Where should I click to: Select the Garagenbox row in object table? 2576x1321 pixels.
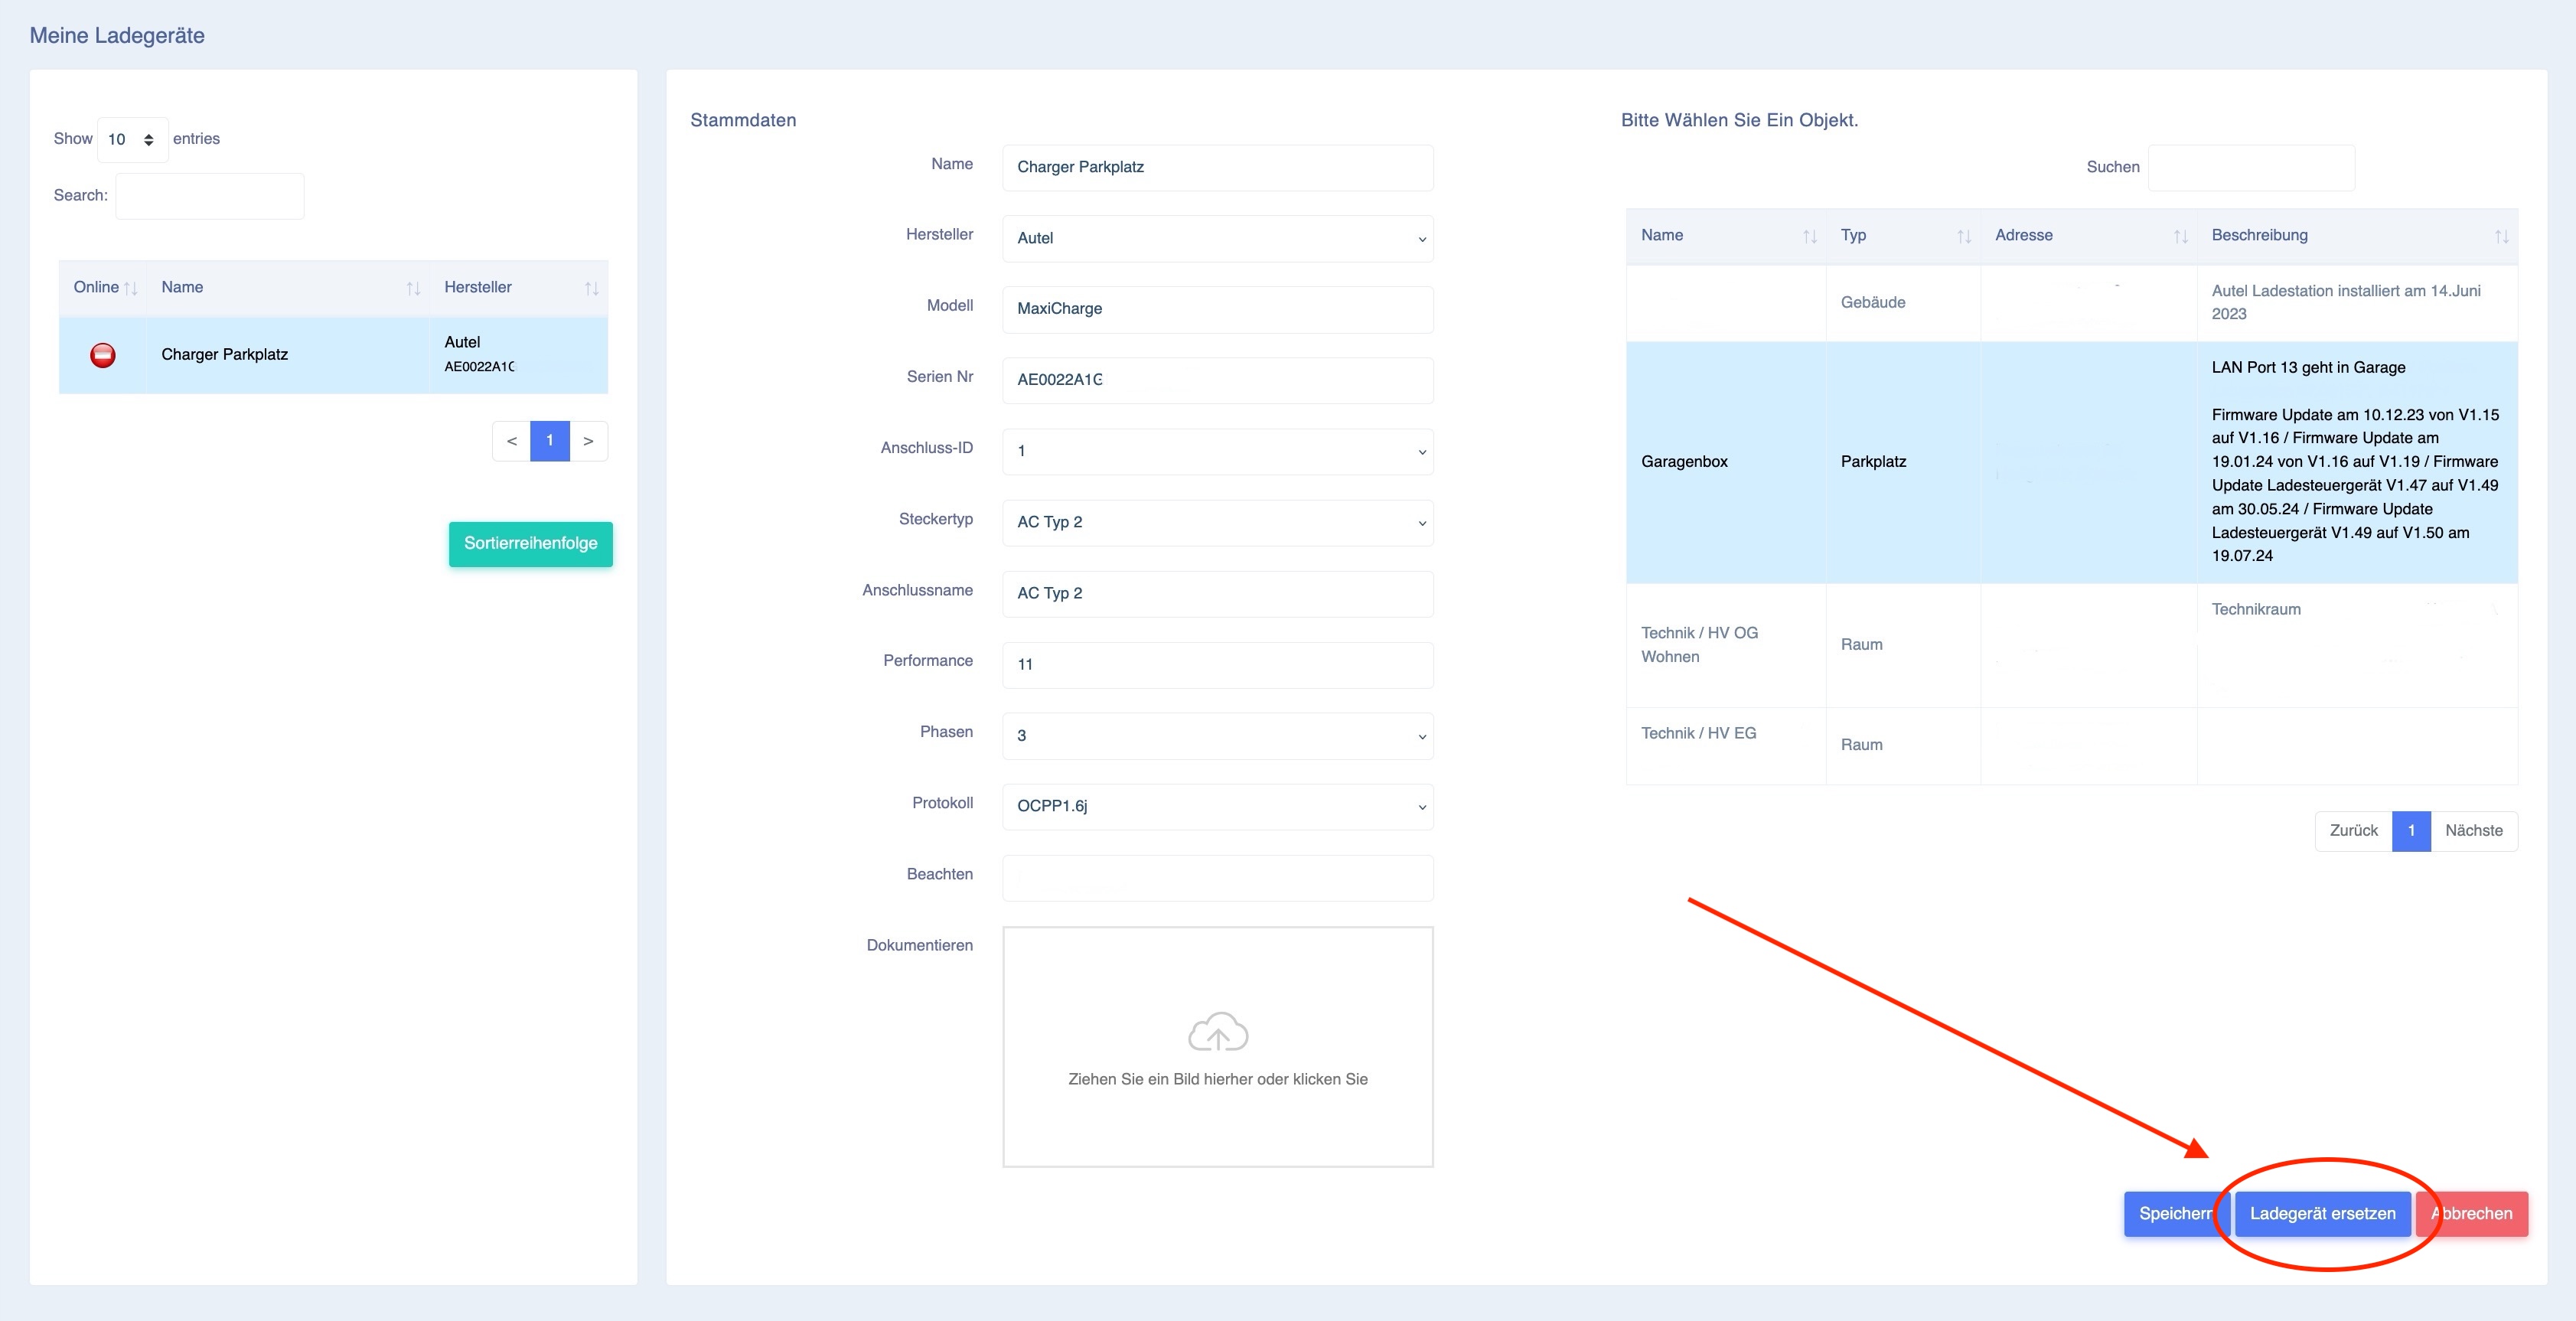[x=2071, y=462]
